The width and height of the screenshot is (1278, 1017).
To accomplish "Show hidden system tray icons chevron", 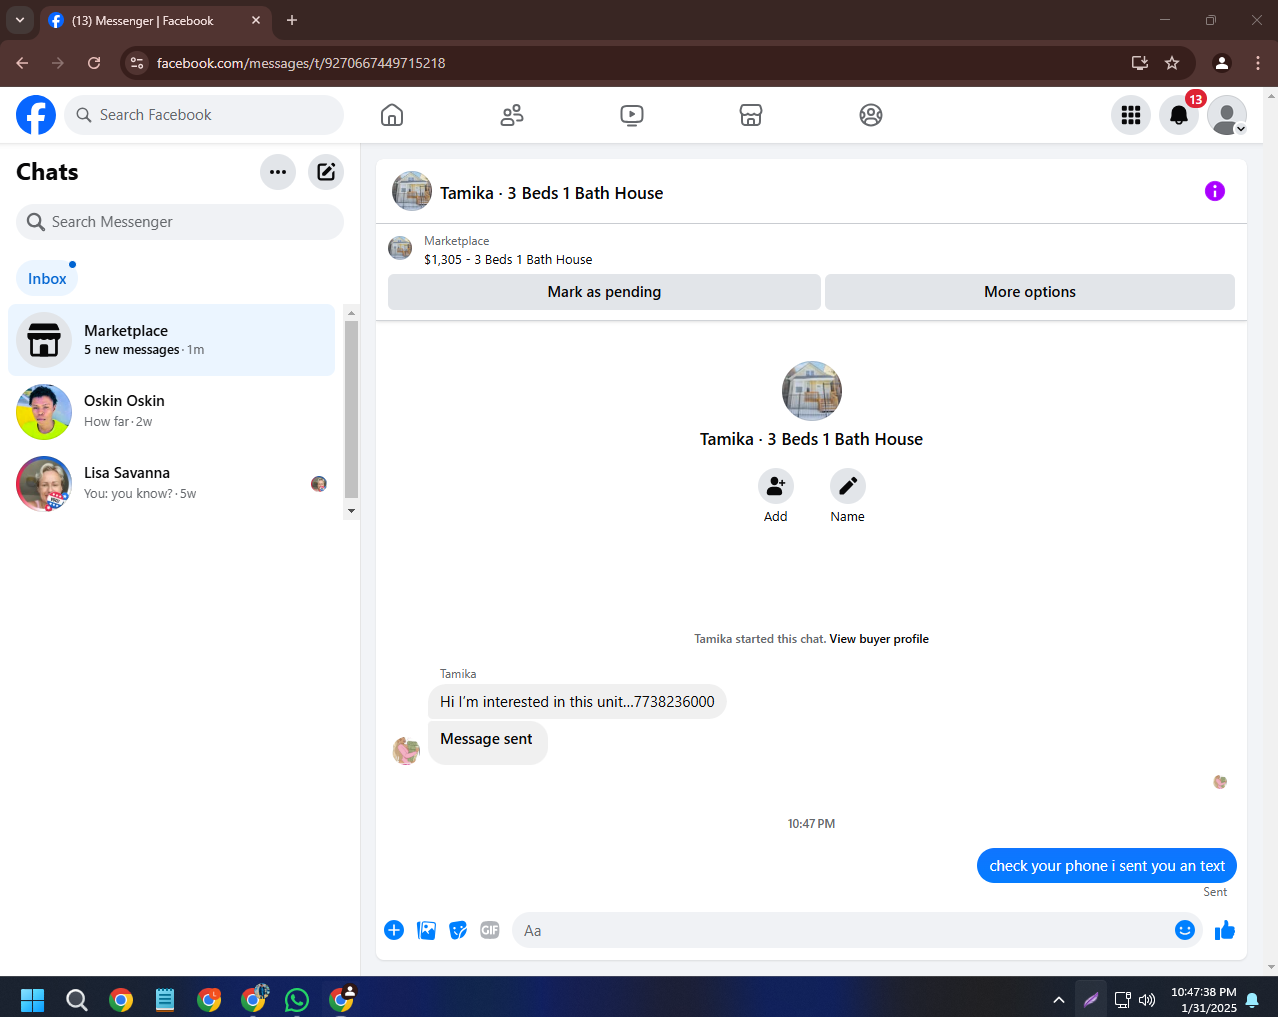I will pyautogui.click(x=1059, y=999).
